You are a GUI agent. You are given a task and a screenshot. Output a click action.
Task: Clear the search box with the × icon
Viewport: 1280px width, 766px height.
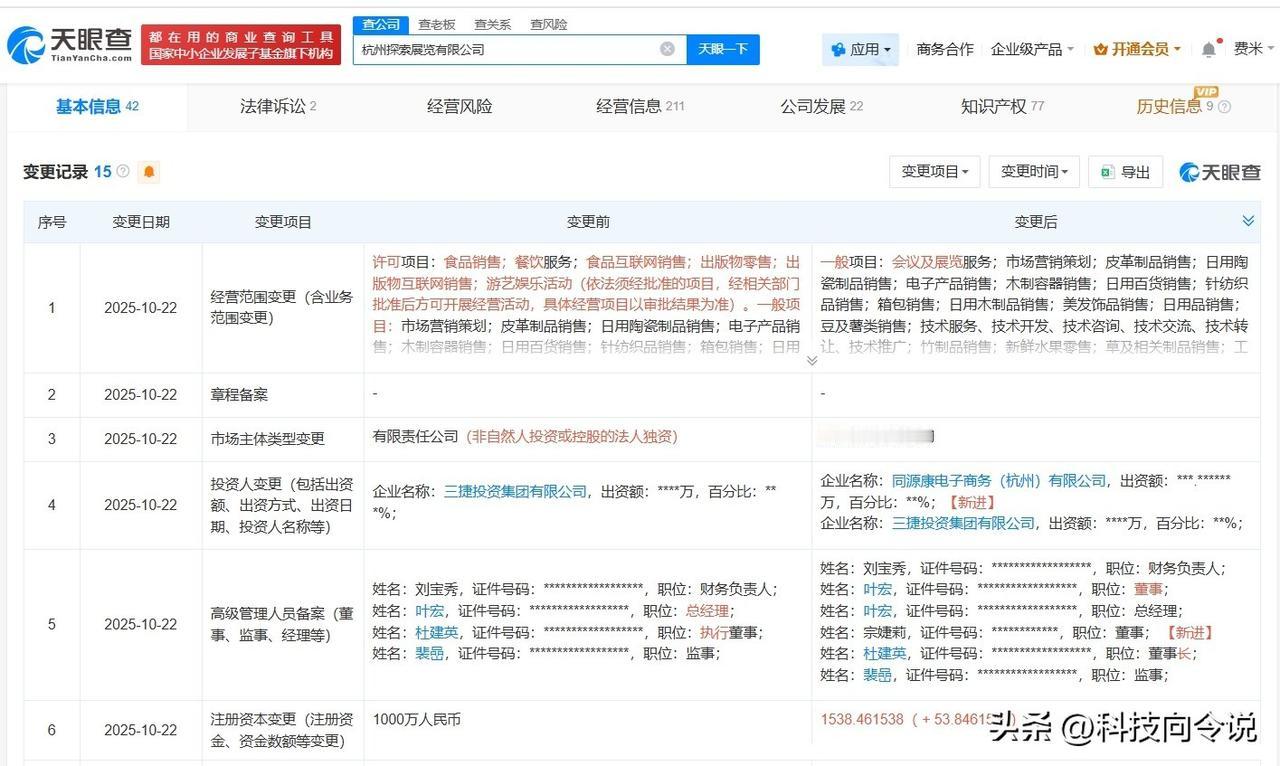[x=666, y=48]
